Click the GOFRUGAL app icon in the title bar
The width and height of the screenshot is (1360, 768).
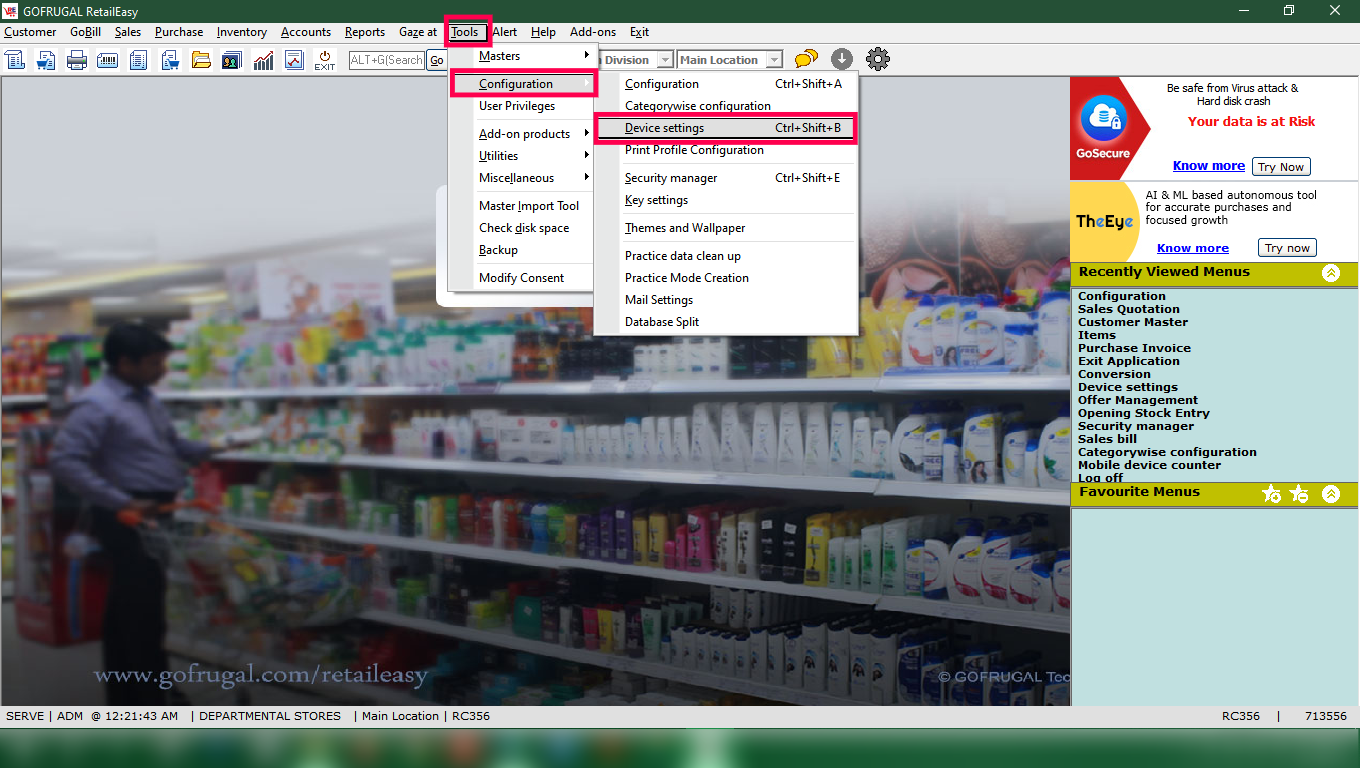pyautogui.click(x=11, y=11)
